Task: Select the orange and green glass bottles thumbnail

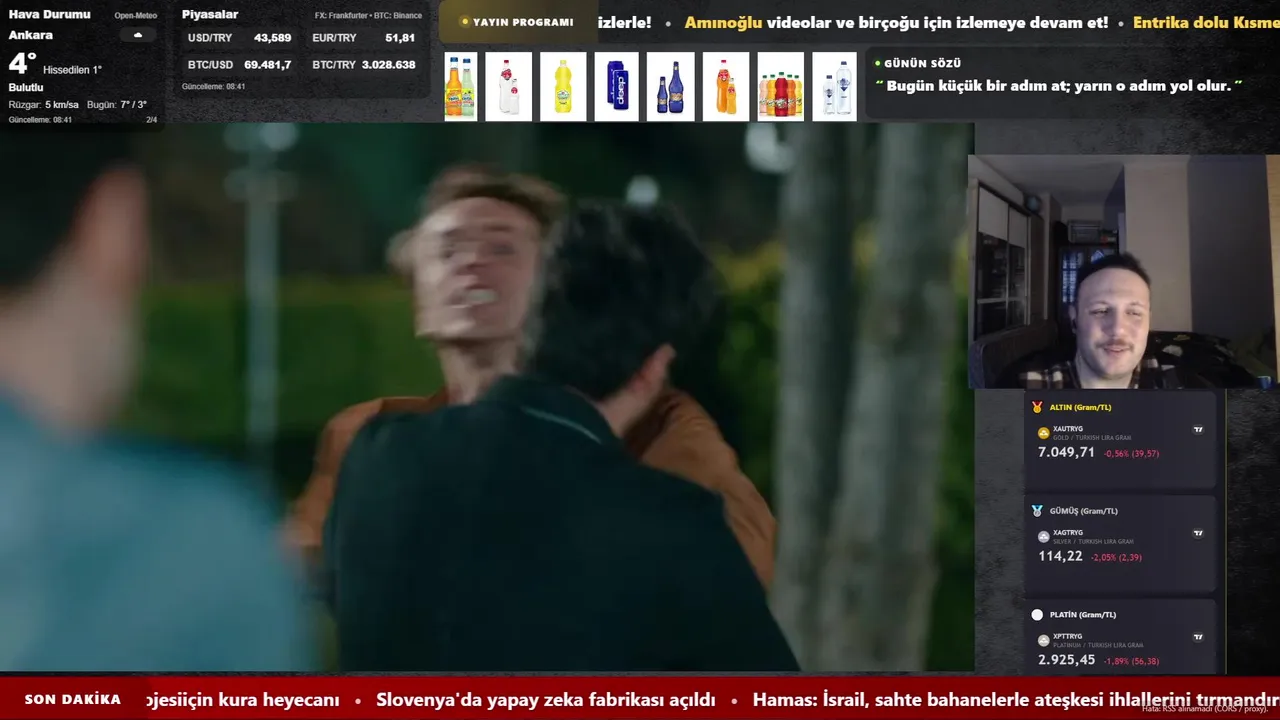Action: point(461,87)
